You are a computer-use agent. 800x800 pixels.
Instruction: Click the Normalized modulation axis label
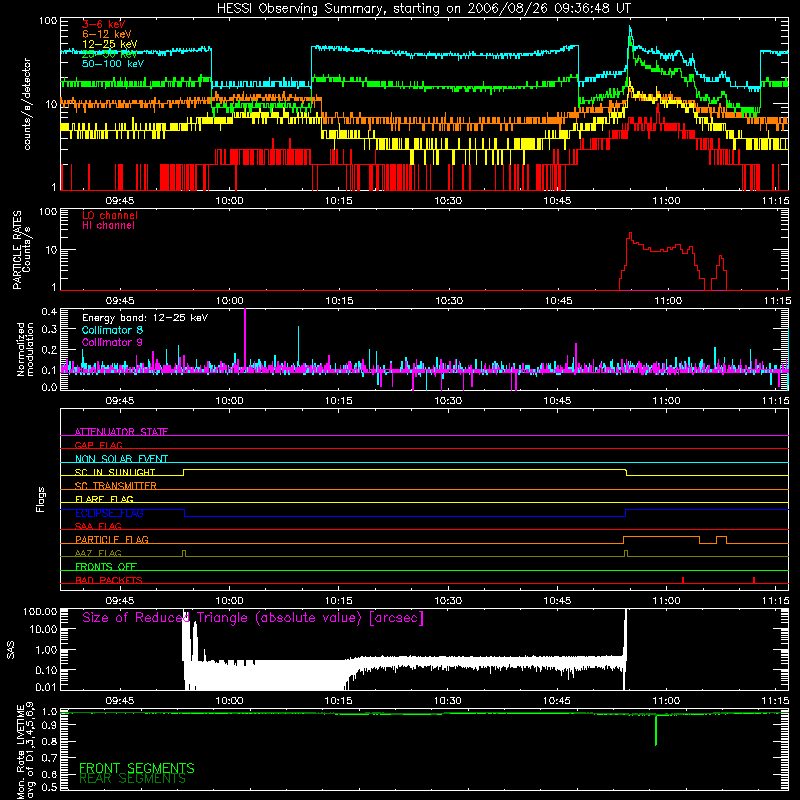[26, 349]
